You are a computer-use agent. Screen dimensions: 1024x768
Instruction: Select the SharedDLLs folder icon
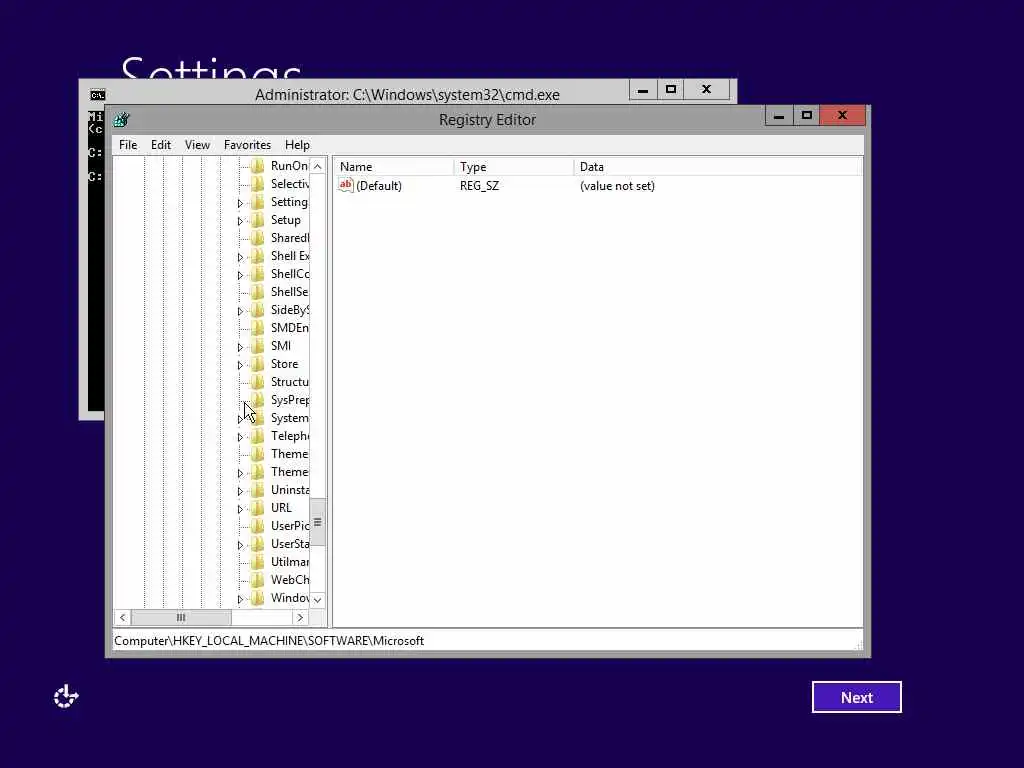[x=258, y=238]
